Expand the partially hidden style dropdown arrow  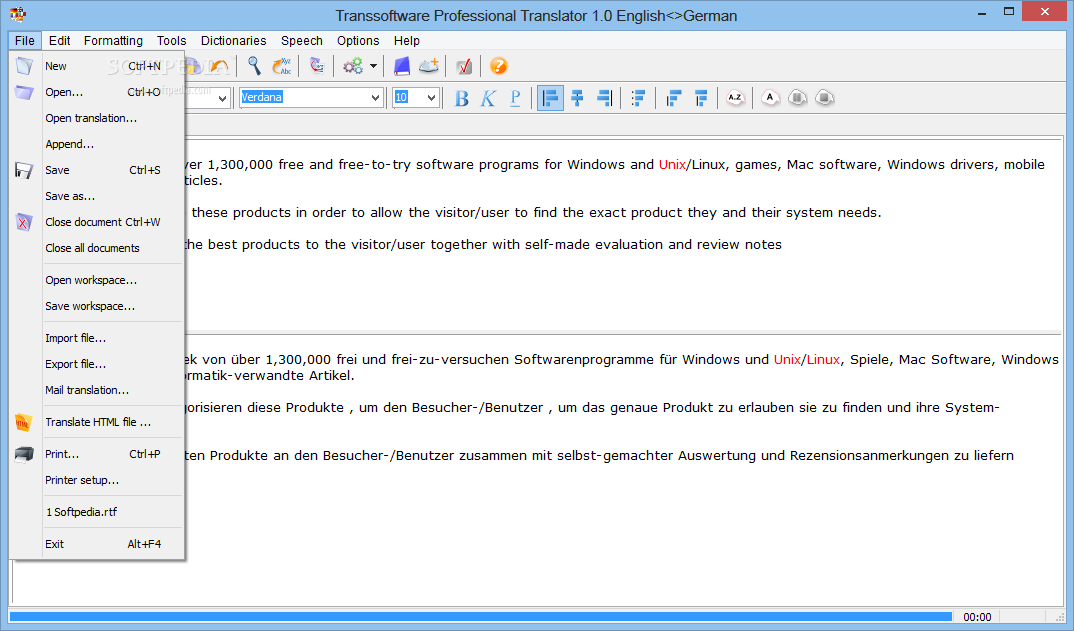(222, 98)
